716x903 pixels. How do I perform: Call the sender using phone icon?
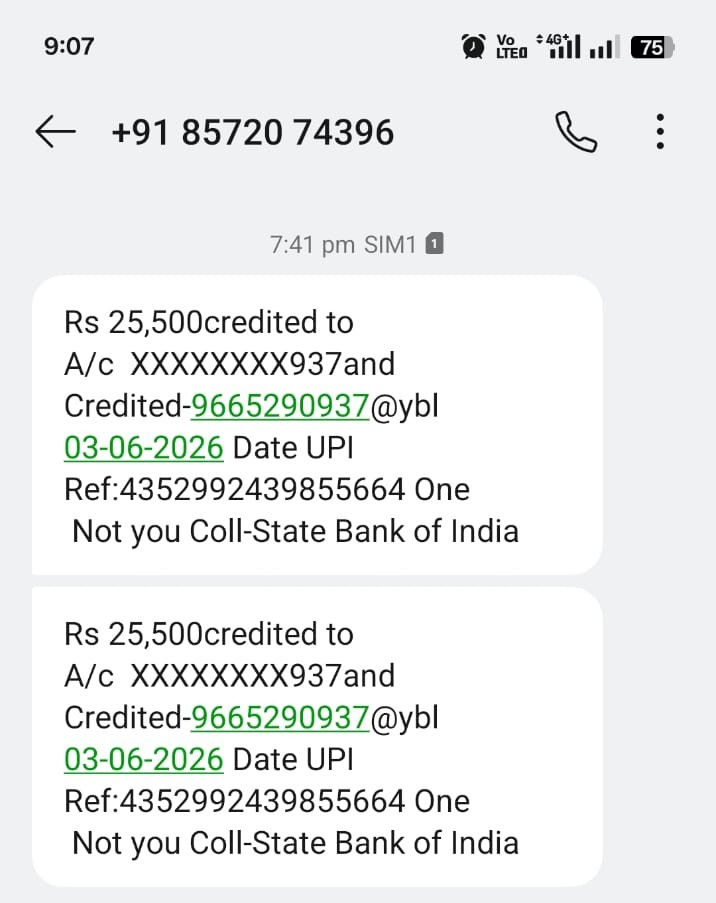576,132
